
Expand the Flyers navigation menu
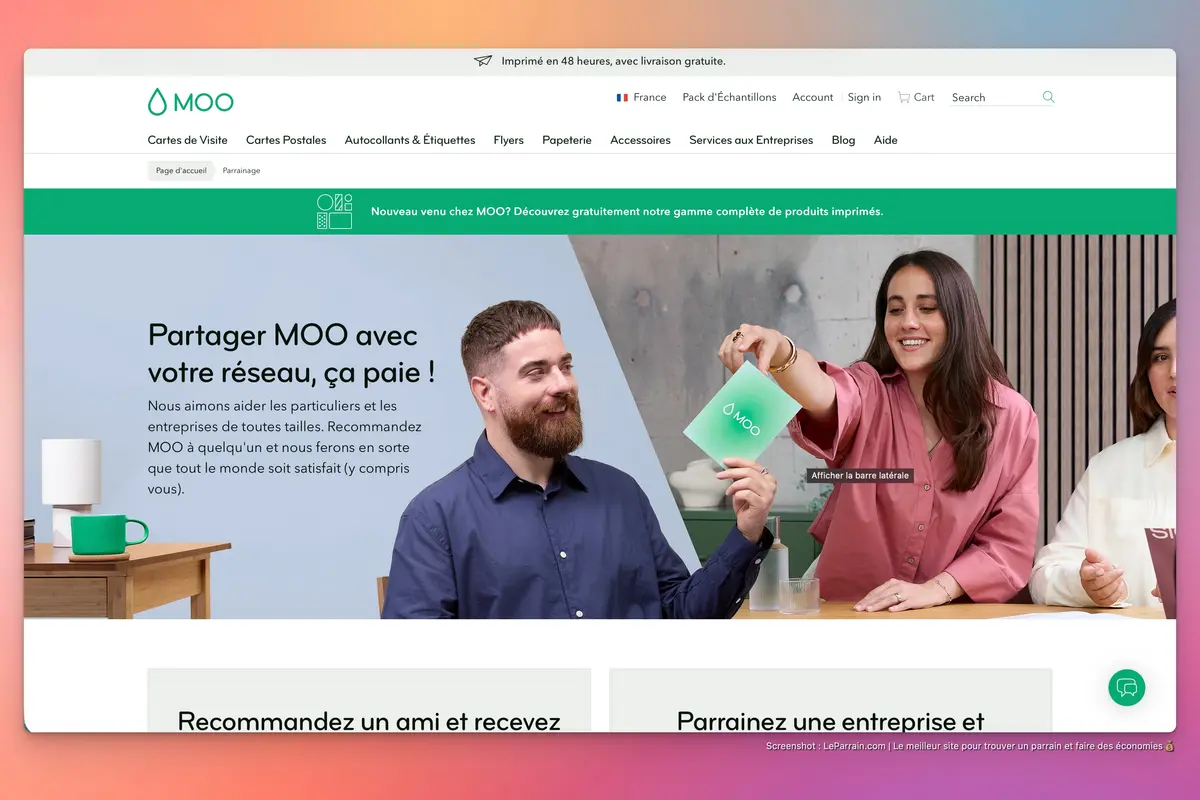[508, 140]
